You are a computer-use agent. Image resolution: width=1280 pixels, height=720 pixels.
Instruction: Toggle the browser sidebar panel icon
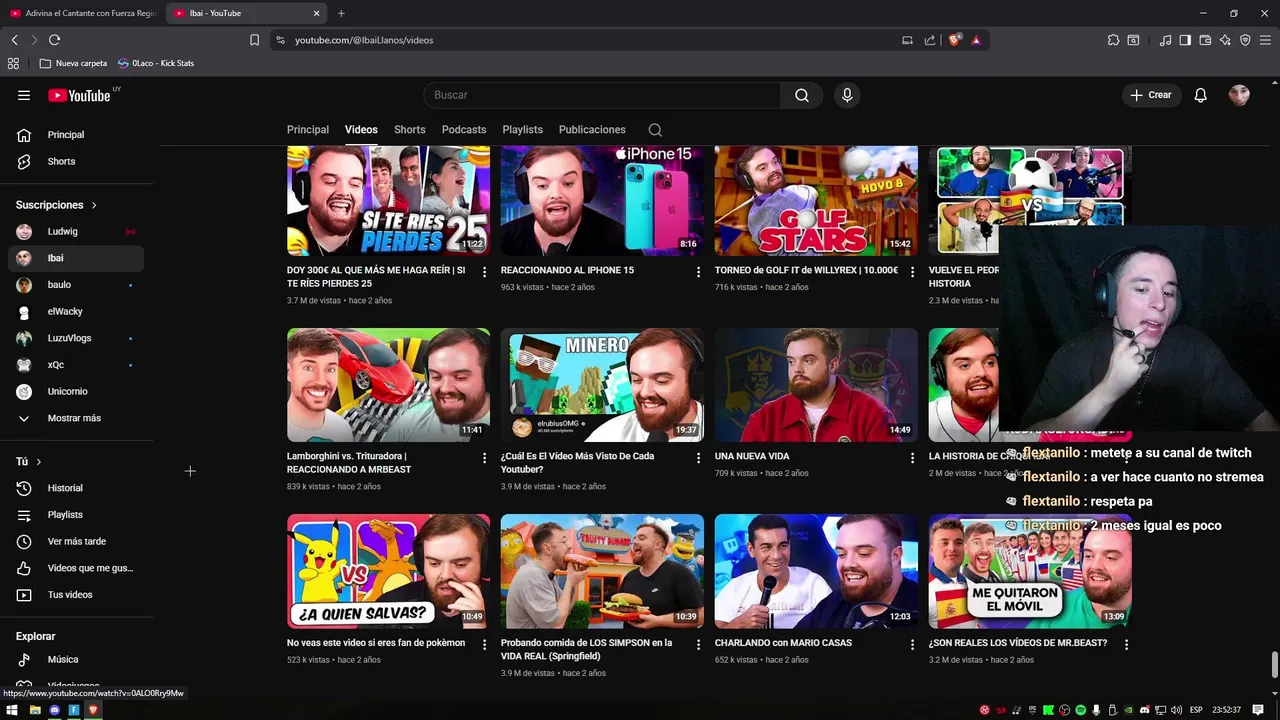point(1185,40)
